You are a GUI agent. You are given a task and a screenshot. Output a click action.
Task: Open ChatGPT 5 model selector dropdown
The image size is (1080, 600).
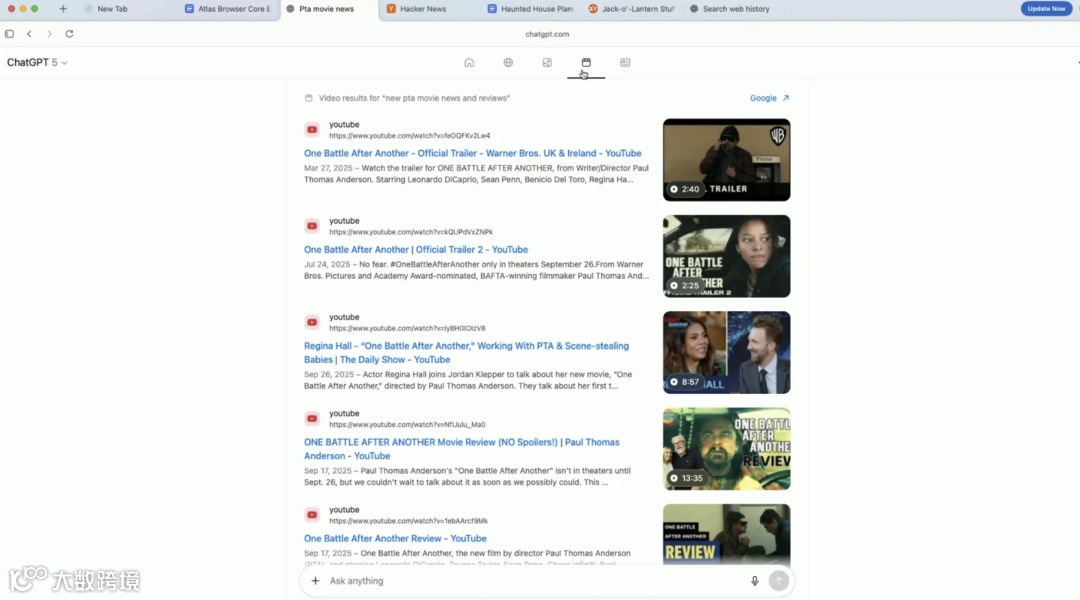click(x=37, y=63)
